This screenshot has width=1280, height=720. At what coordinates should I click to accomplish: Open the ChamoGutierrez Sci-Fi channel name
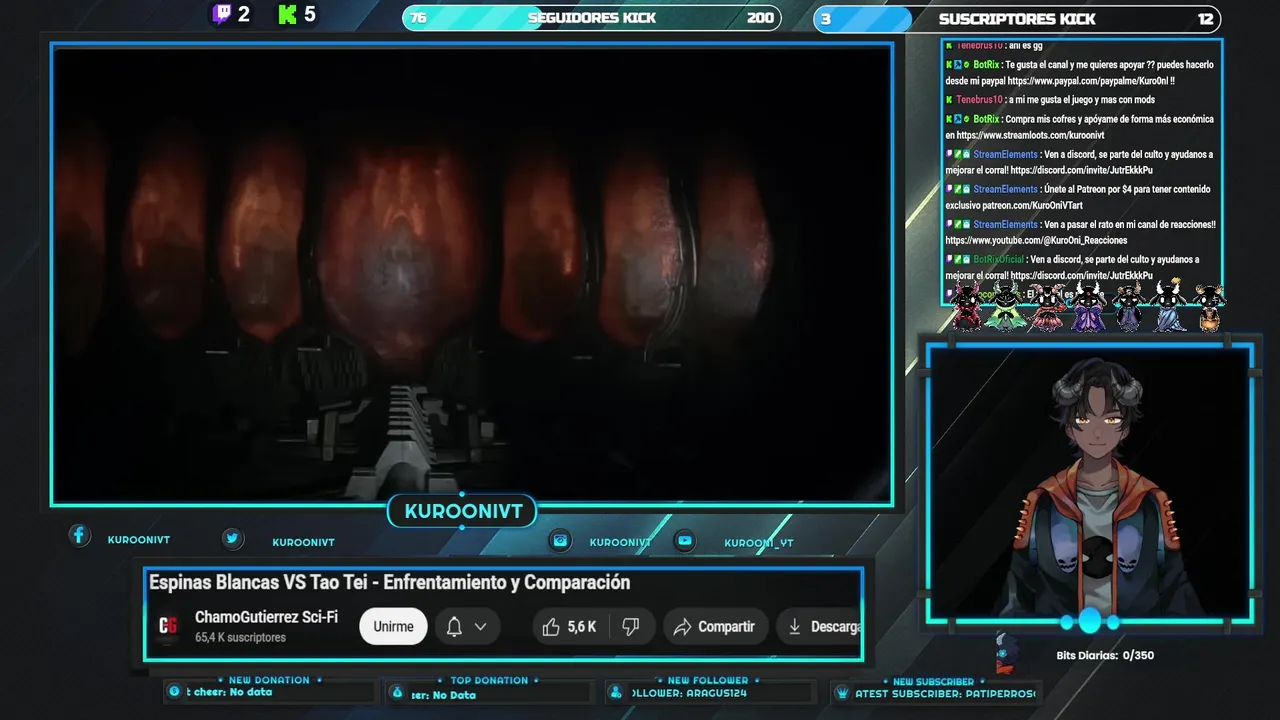266,617
